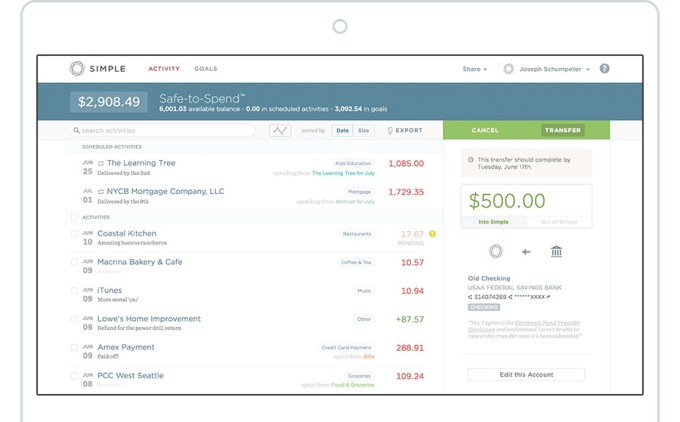Open the Food & Groceries goal link
Viewport: 680px width, 422px height.
pos(353,385)
